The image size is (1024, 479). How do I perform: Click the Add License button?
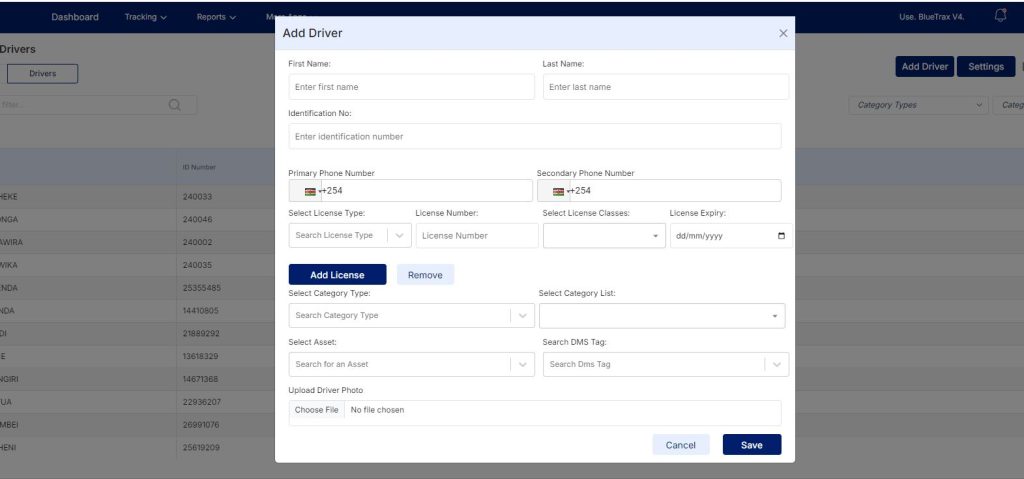point(337,275)
